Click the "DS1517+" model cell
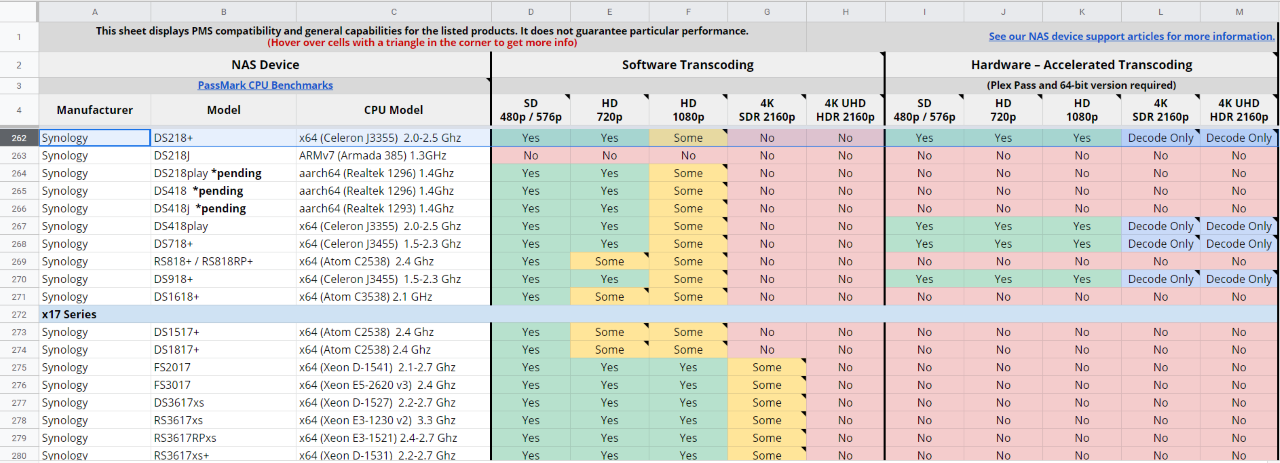Image resolution: width=1280 pixels, height=463 pixels. pos(223,332)
